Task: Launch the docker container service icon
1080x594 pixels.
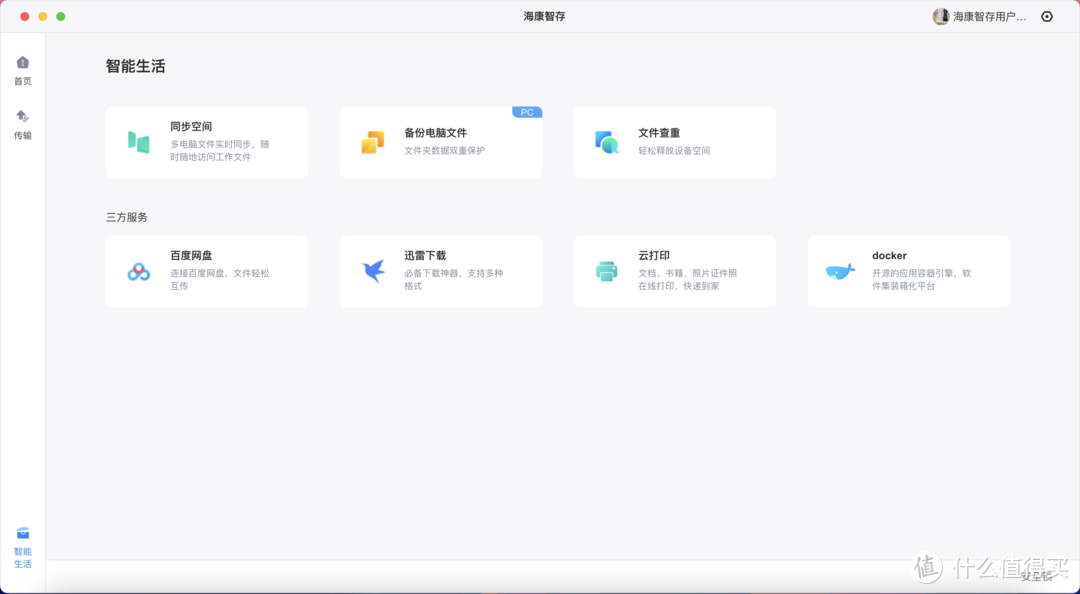Action: (841, 270)
